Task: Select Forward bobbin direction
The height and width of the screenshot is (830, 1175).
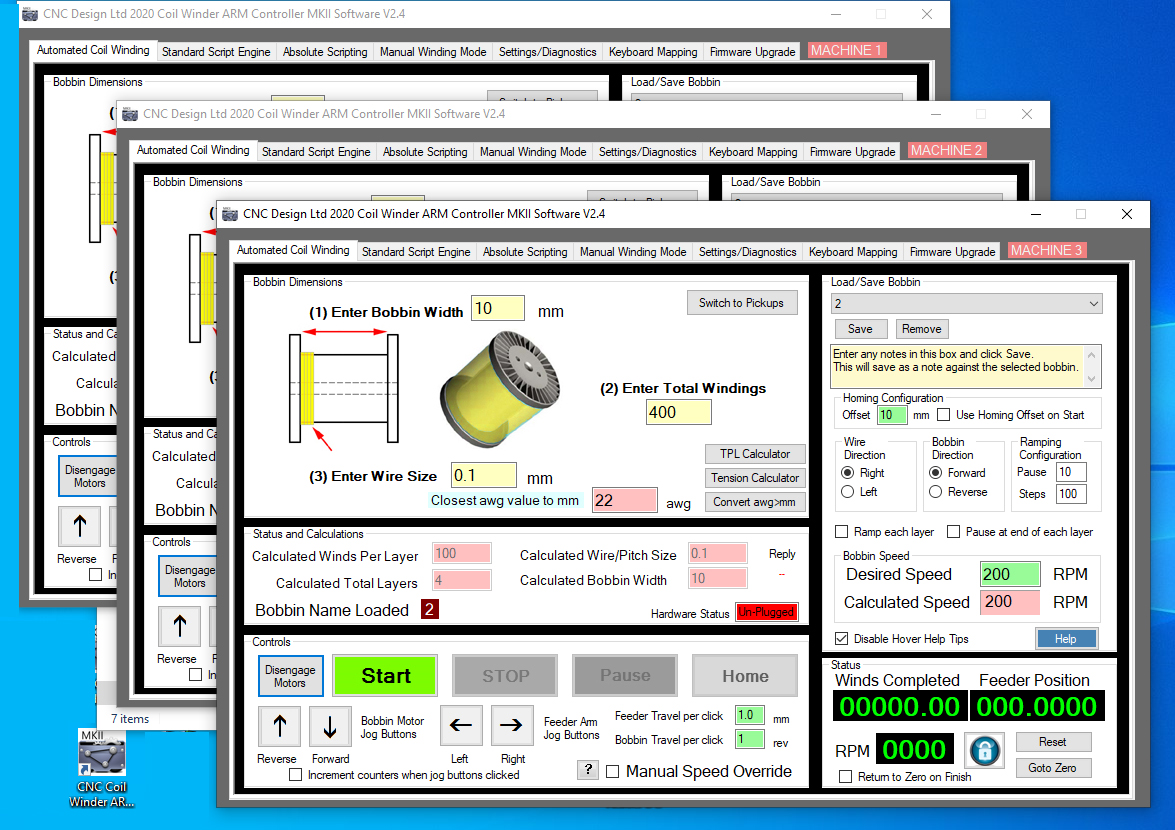Action: pyautogui.click(x=935, y=473)
